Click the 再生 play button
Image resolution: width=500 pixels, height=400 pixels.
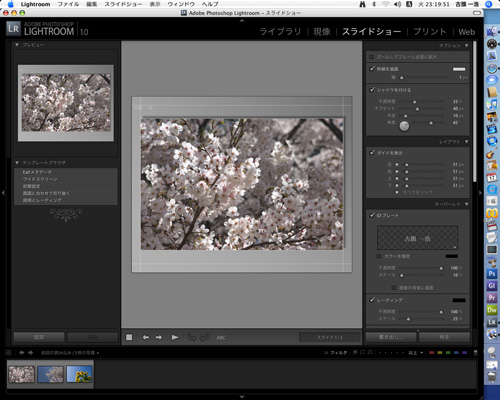point(444,337)
